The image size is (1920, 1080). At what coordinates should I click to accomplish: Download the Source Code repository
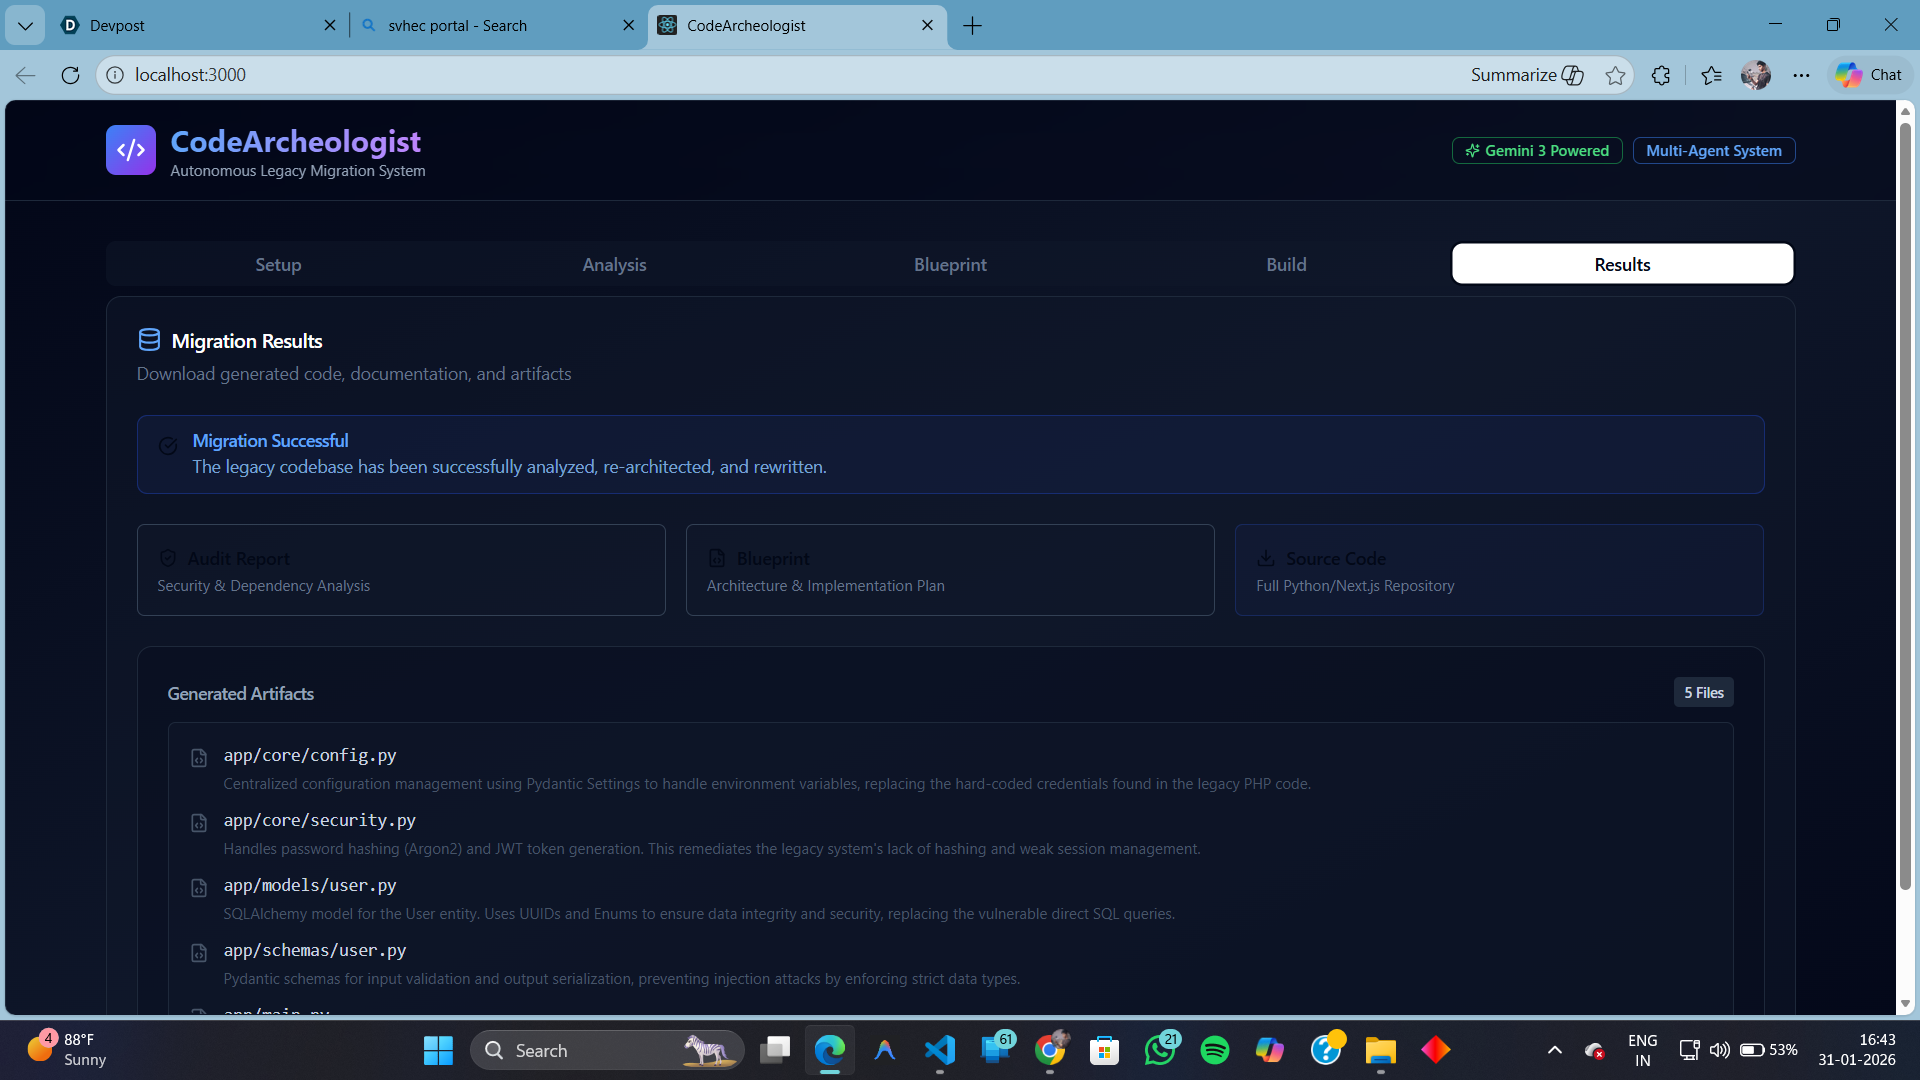[x=1498, y=570]
